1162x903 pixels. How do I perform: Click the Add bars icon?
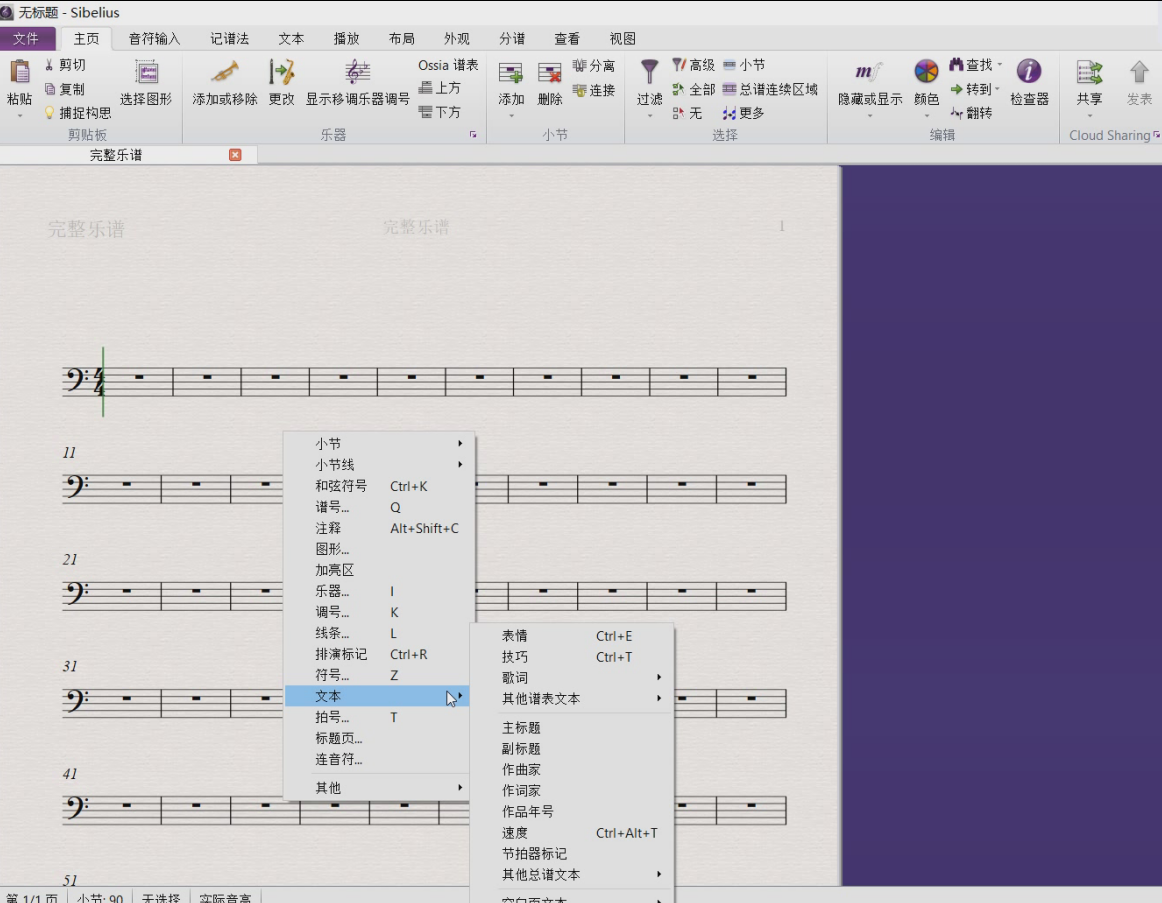(511, 73)
